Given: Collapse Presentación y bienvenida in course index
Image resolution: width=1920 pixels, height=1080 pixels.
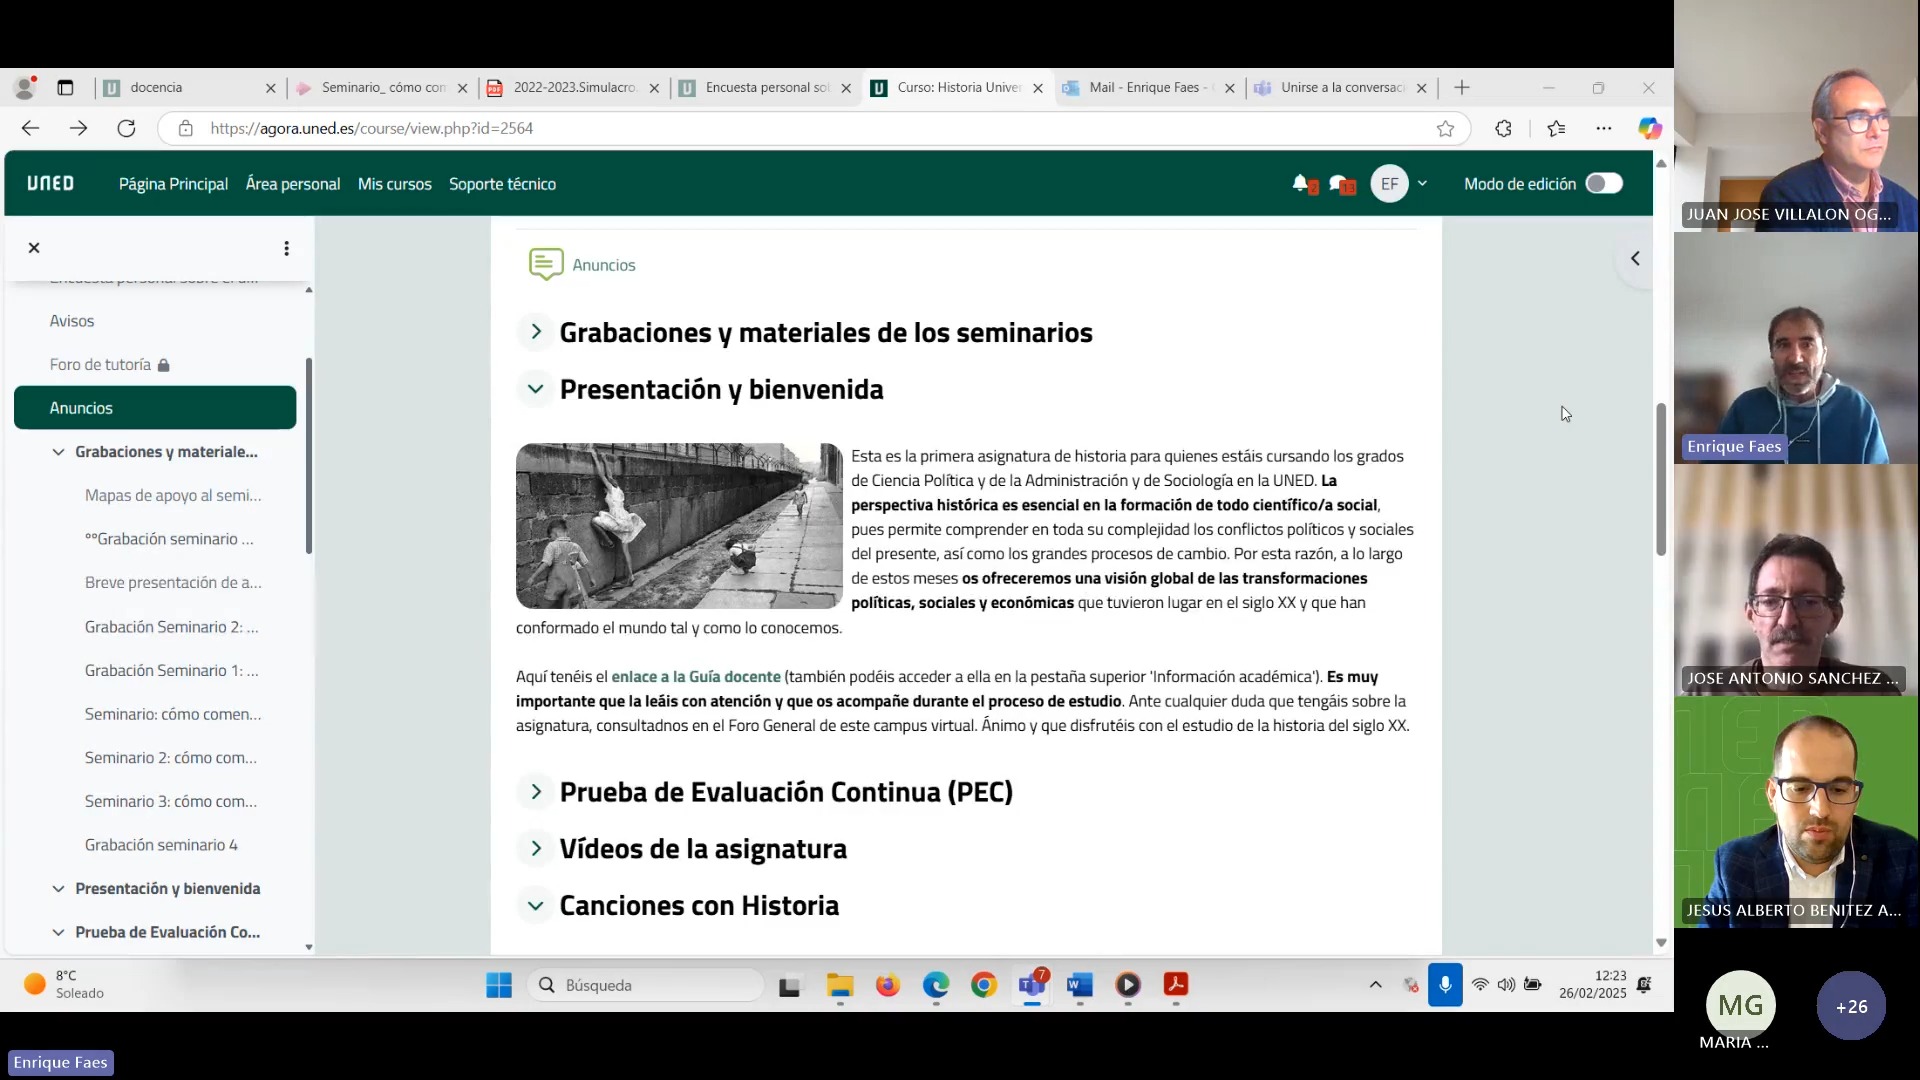Looking at the screenshot, I should (x=58, y=889).
